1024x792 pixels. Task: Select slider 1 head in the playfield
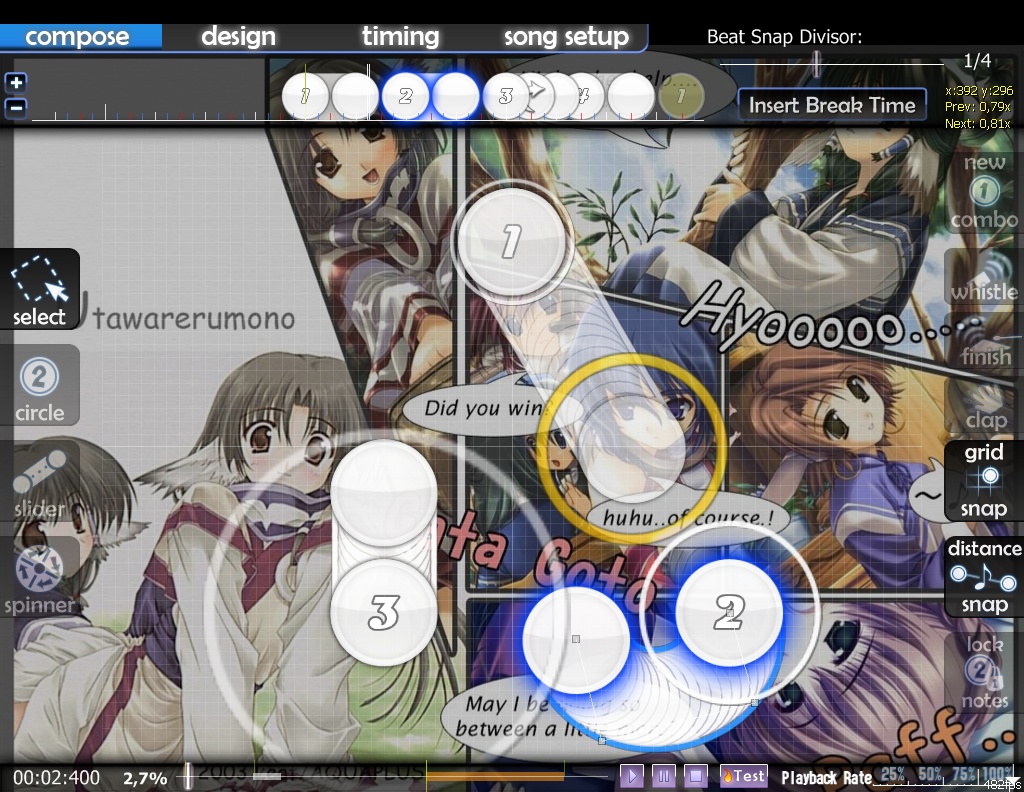(x=511, y=240)
